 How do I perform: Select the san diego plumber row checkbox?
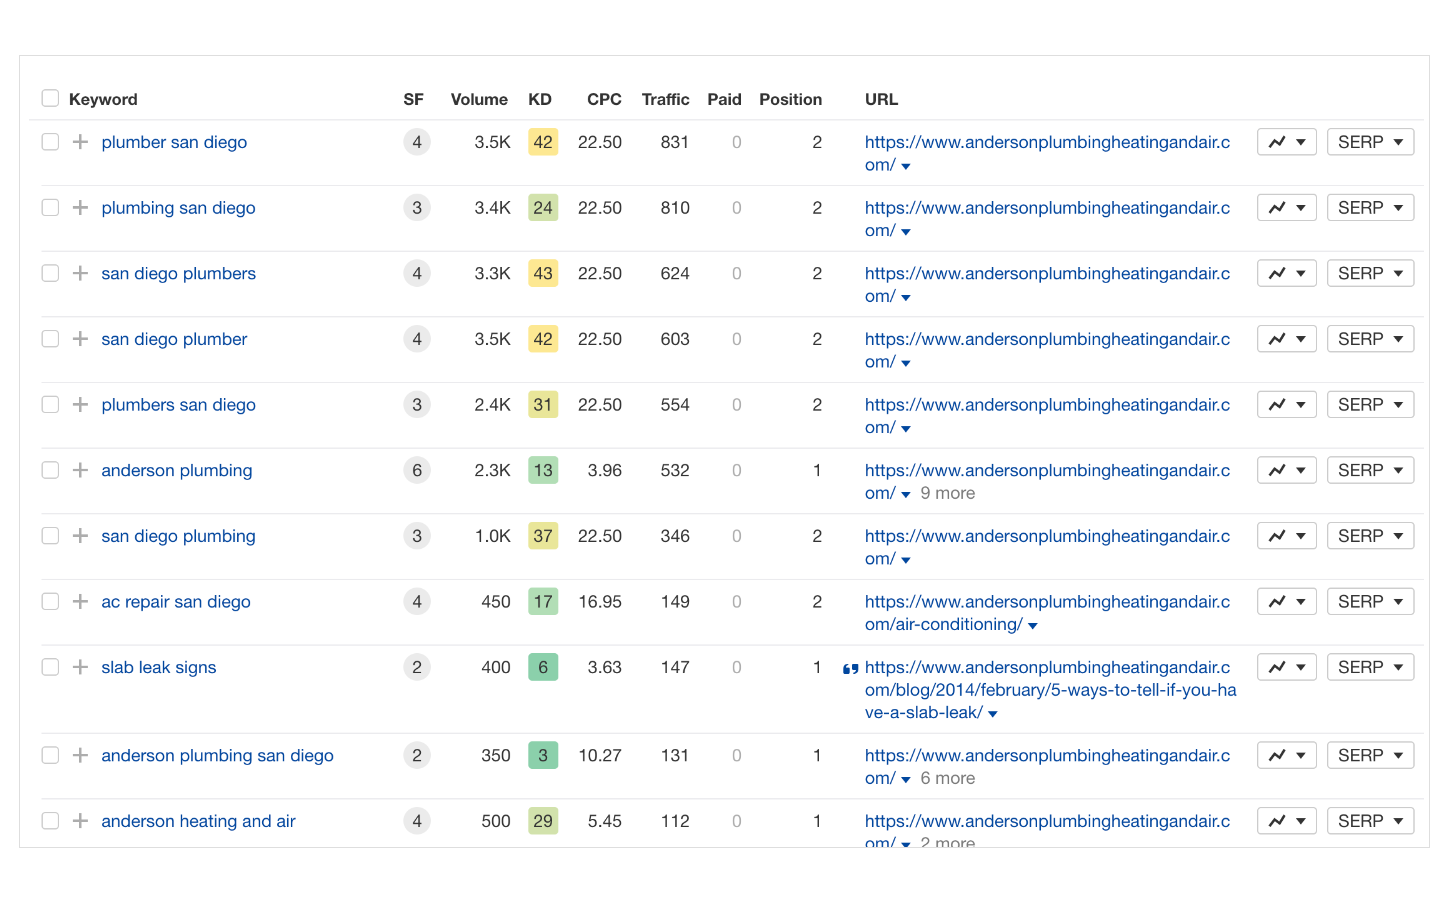pyautogui.click(x=50, y=339)
